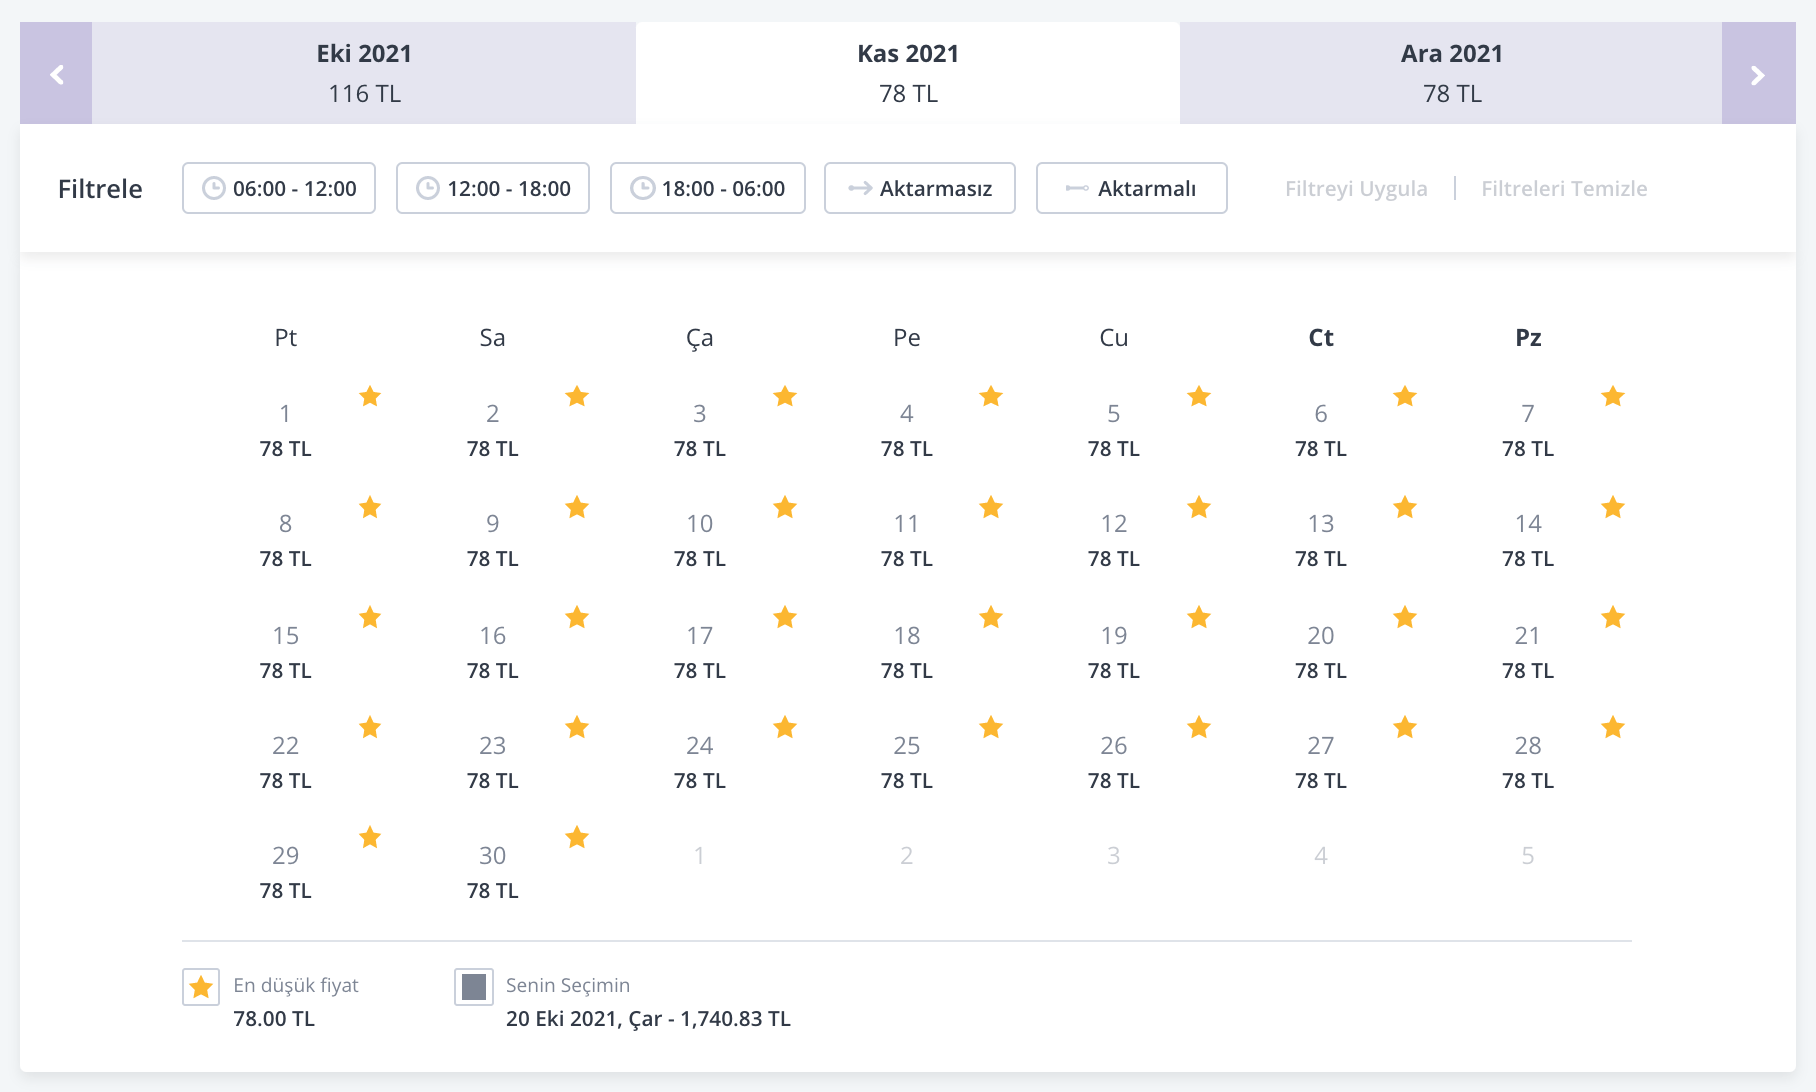Click the star icon on November 21
Viewport: 1816px width, 1092px height.
pos(1613,617)
